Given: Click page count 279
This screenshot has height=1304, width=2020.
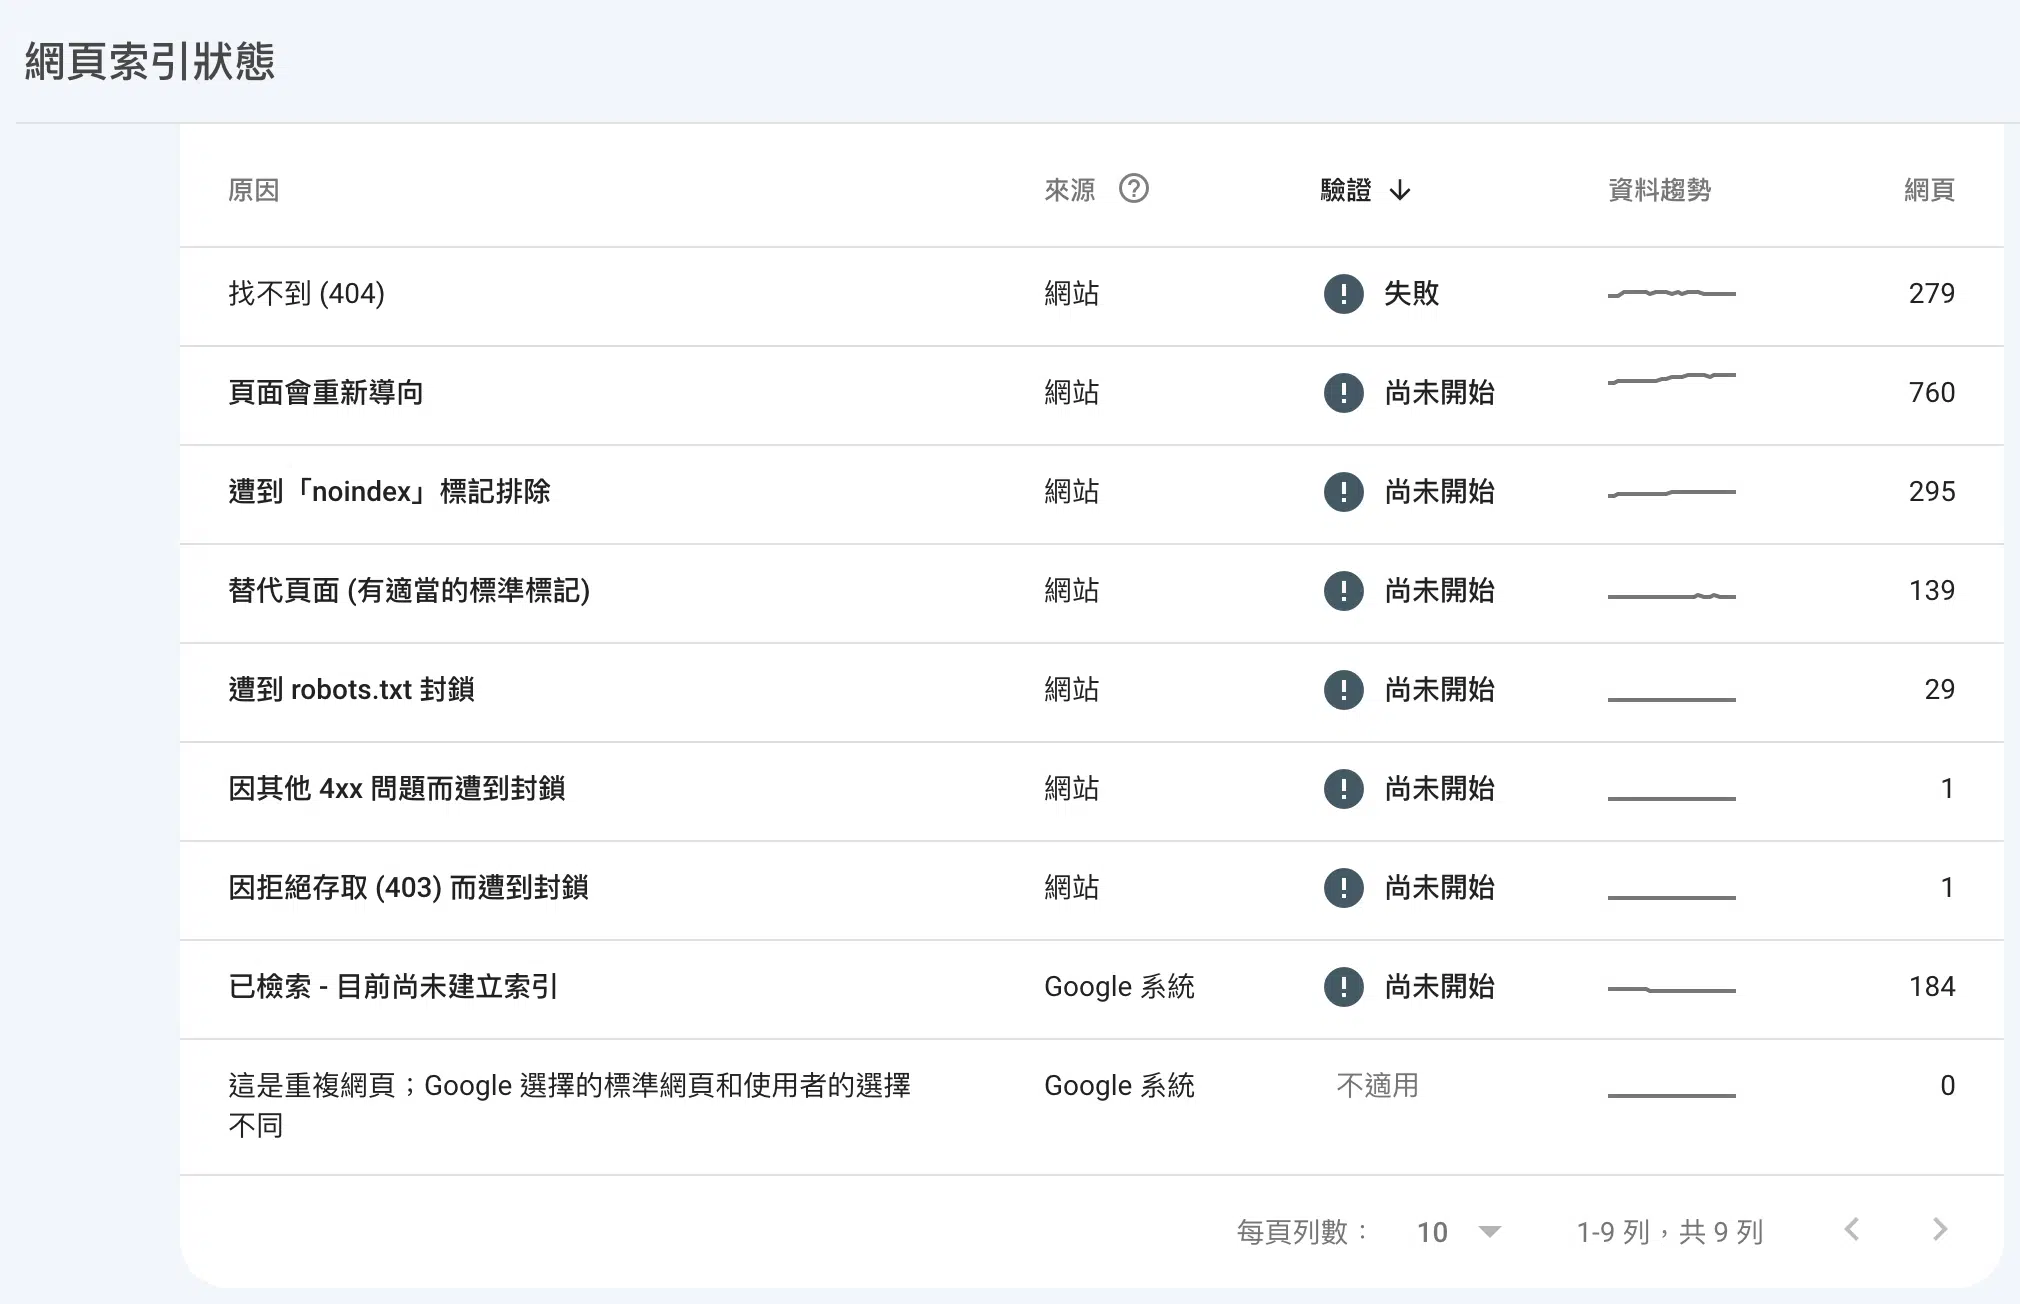Looking at the screenshot, I should [x=1931, y=294].
